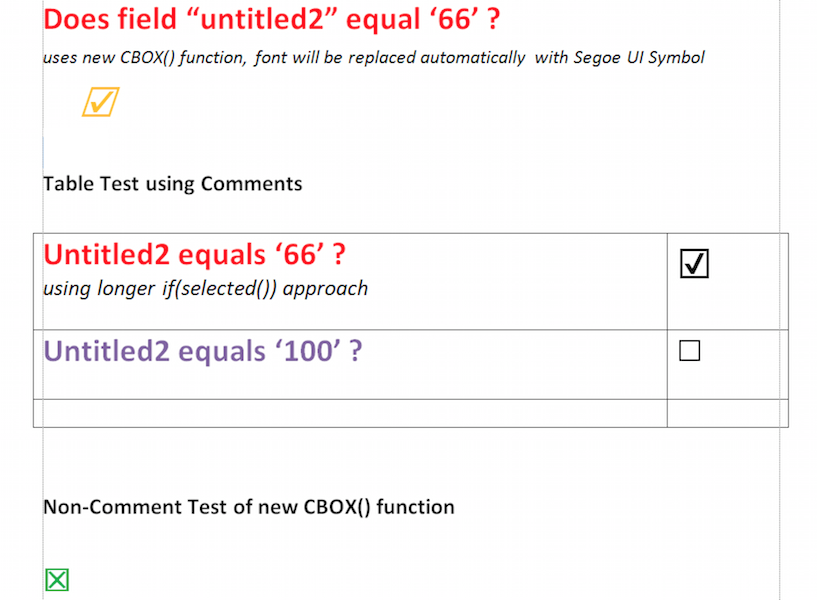Click the word Segoe UI Symbol

tap(639, 57)
